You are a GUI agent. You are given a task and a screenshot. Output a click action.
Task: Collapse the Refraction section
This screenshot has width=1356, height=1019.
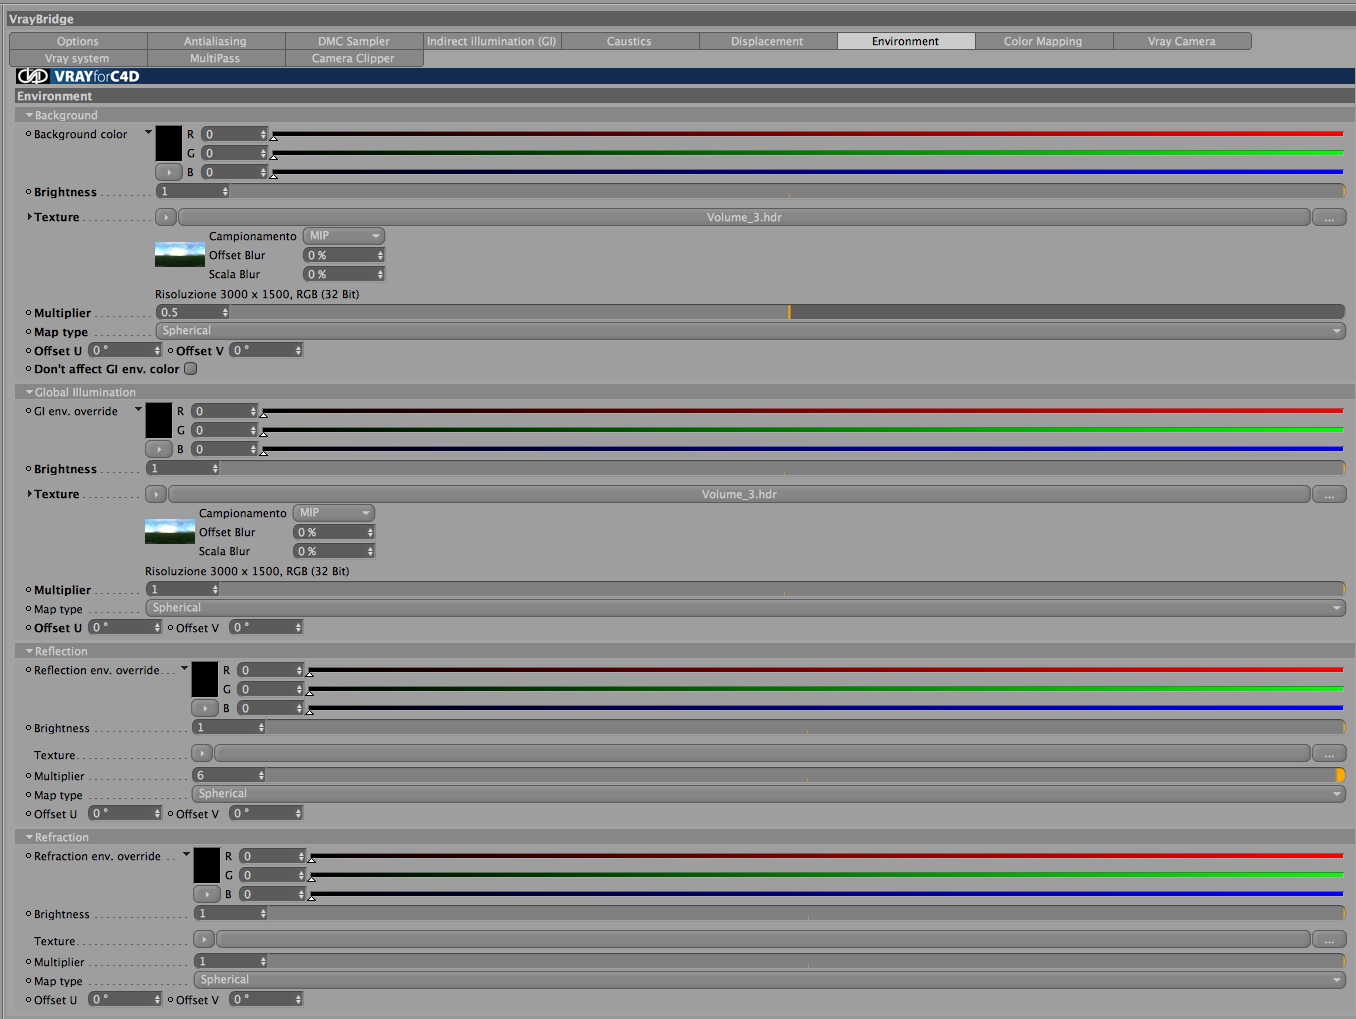(29, 837)
